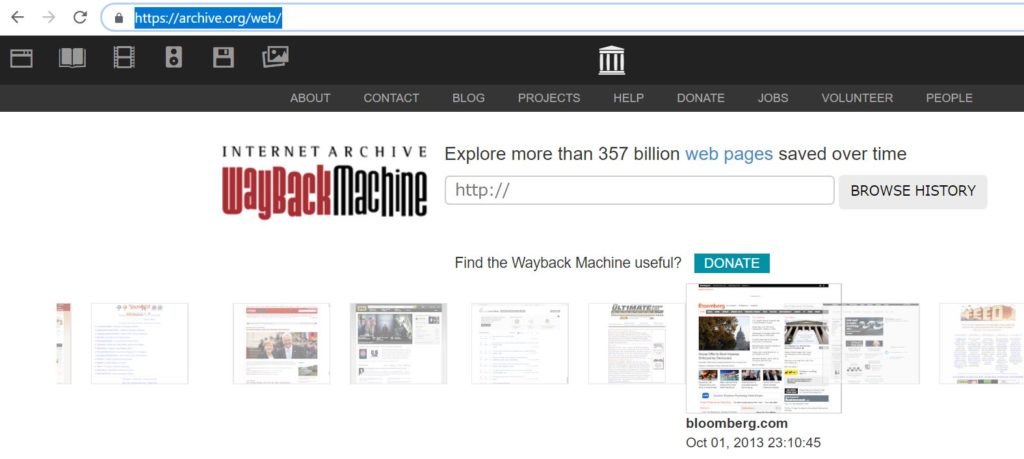Open the PEOPLE menu item
The width and height of the screenshot is (1024, 459).
949,98
